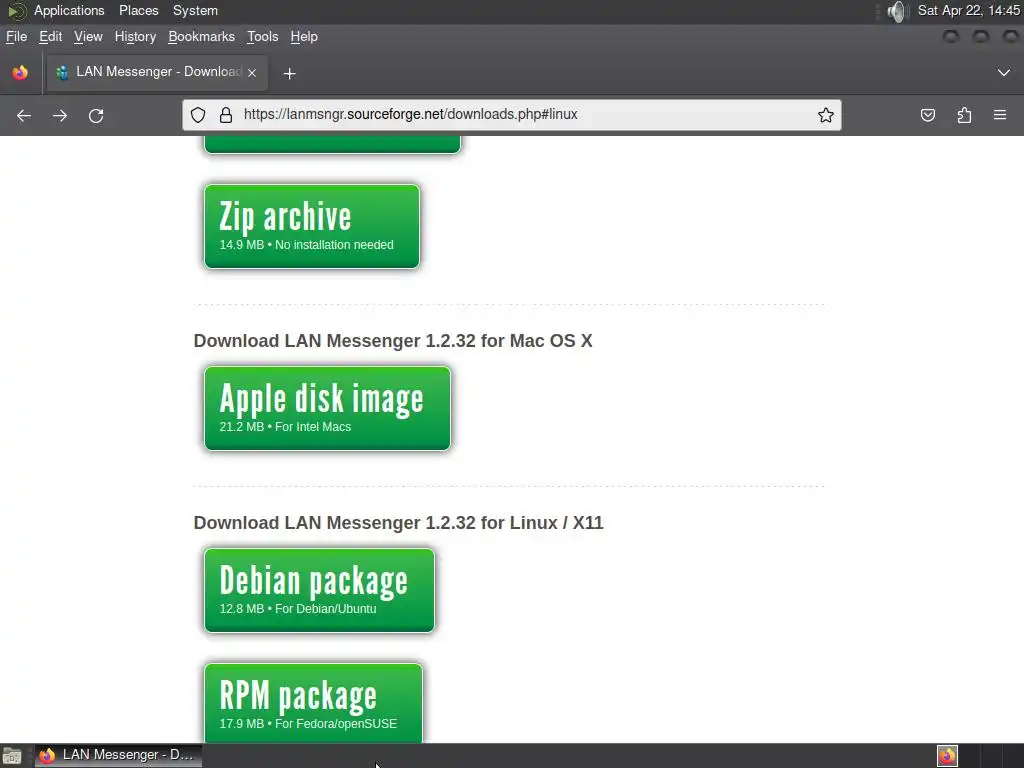Reload the current page
1024x768 pixels.
[96, 116]
